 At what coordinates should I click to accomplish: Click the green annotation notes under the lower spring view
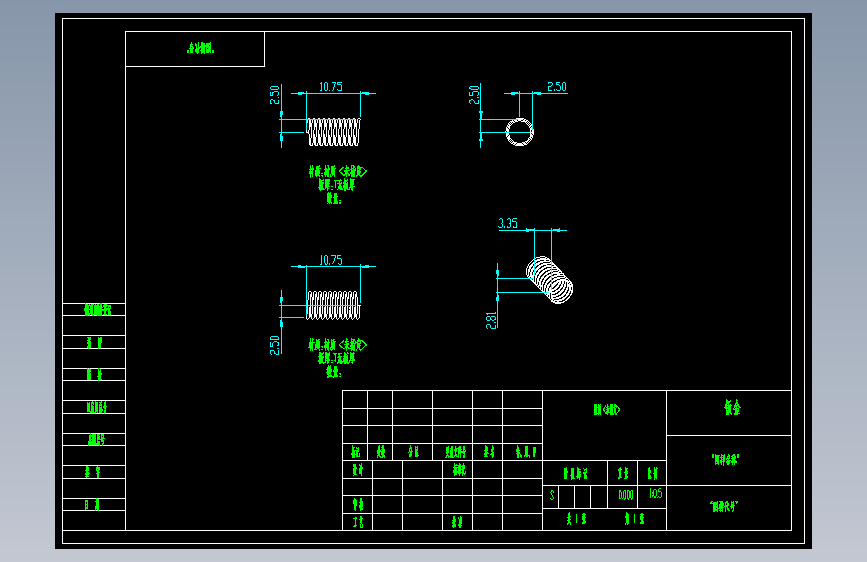337,358
